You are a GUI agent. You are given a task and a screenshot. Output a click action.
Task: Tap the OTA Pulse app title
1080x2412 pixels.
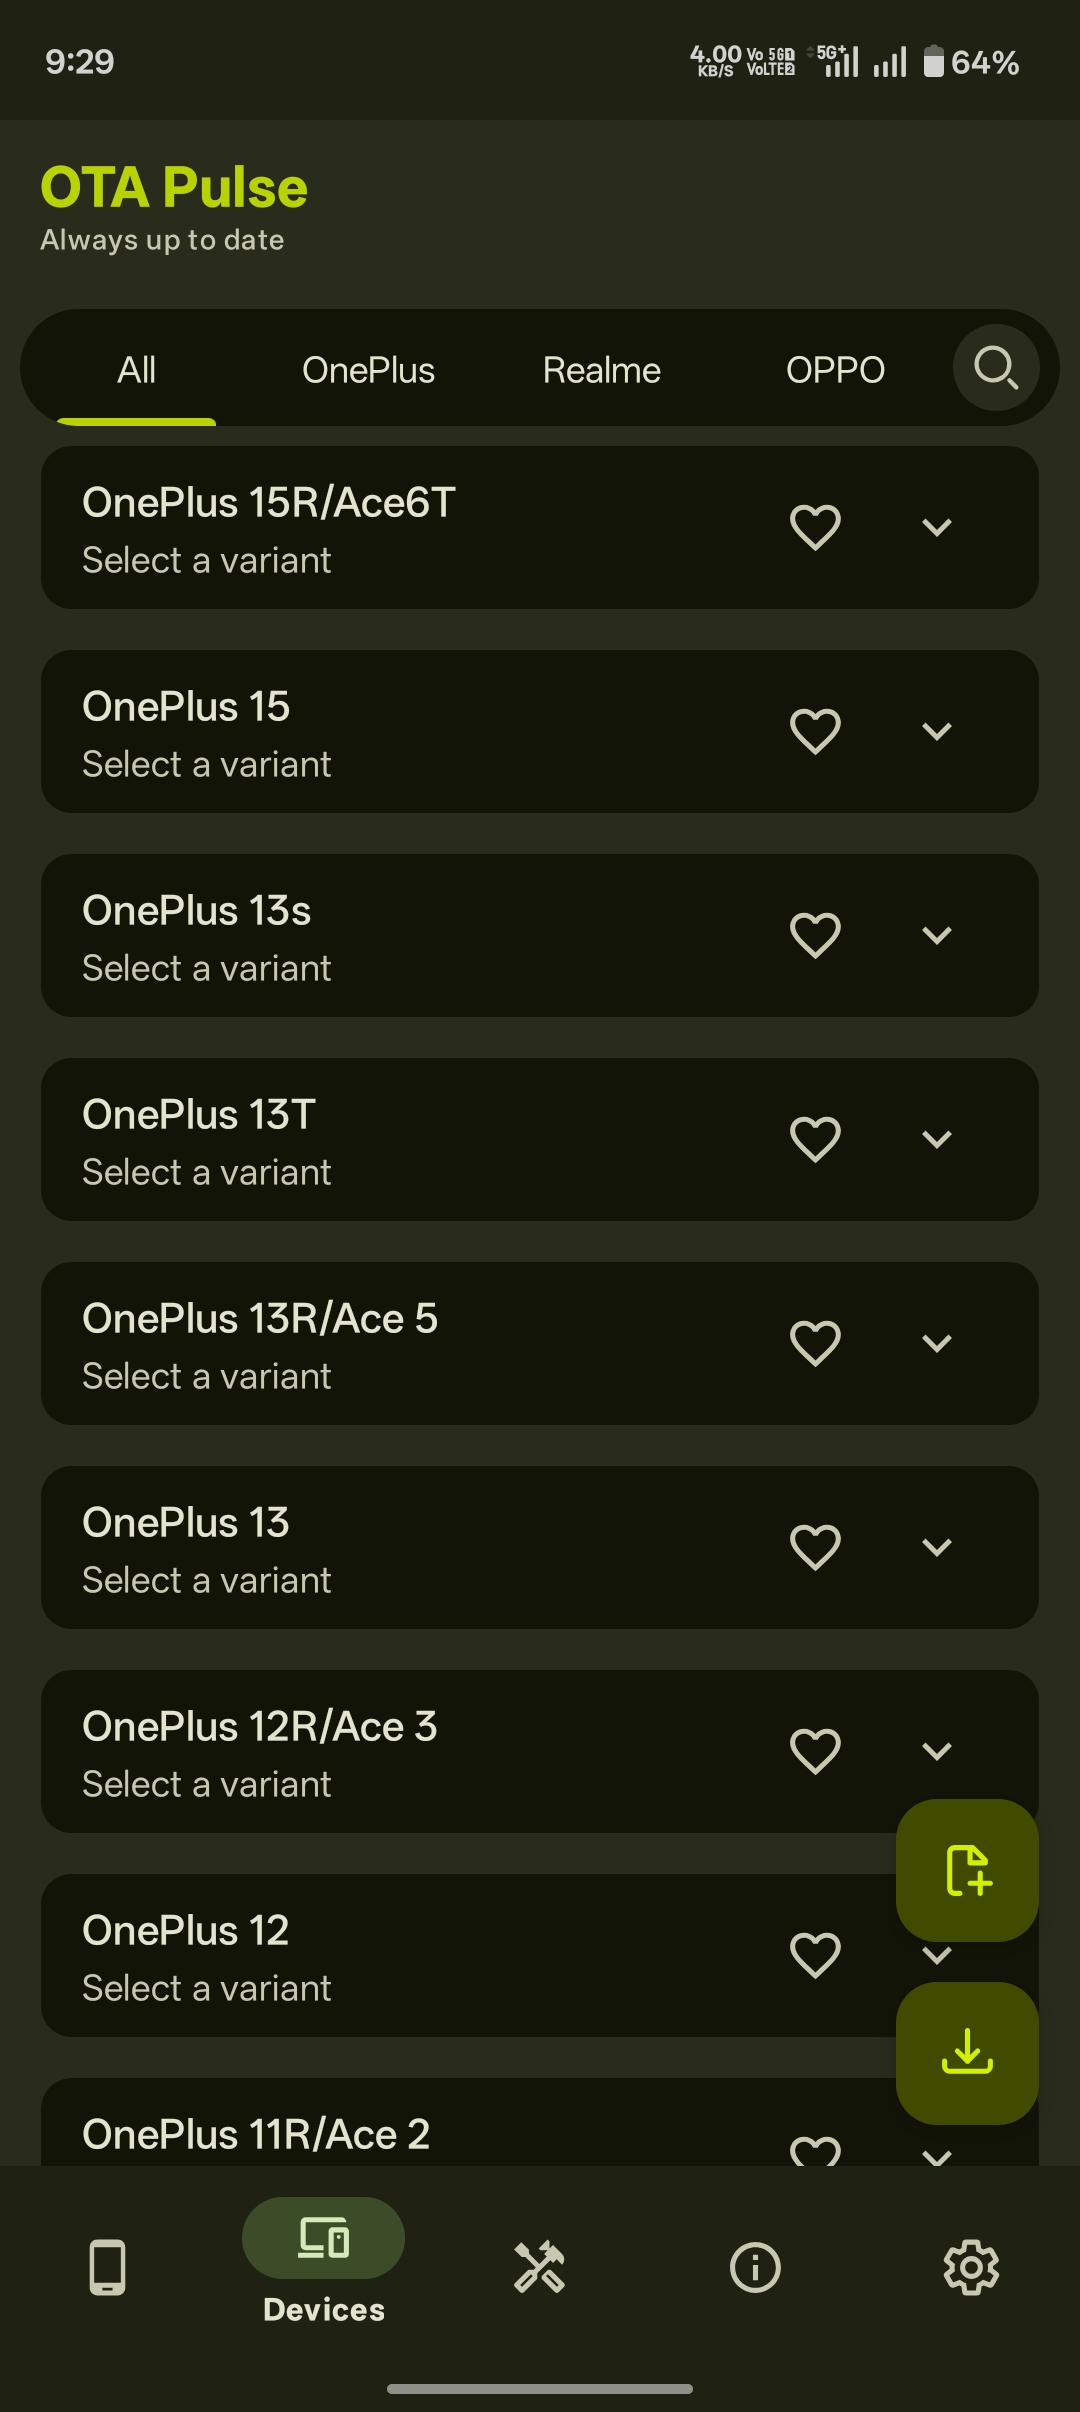(x=173, y=186)
